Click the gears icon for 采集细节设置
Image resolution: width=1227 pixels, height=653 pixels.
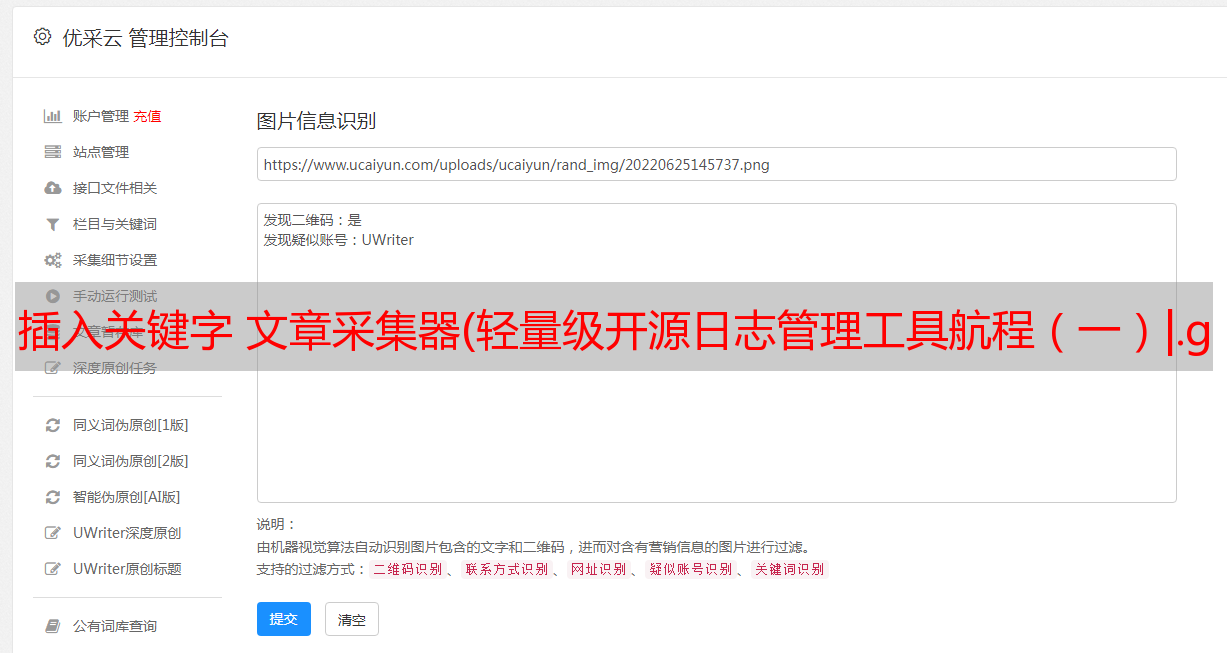(53, 260)
